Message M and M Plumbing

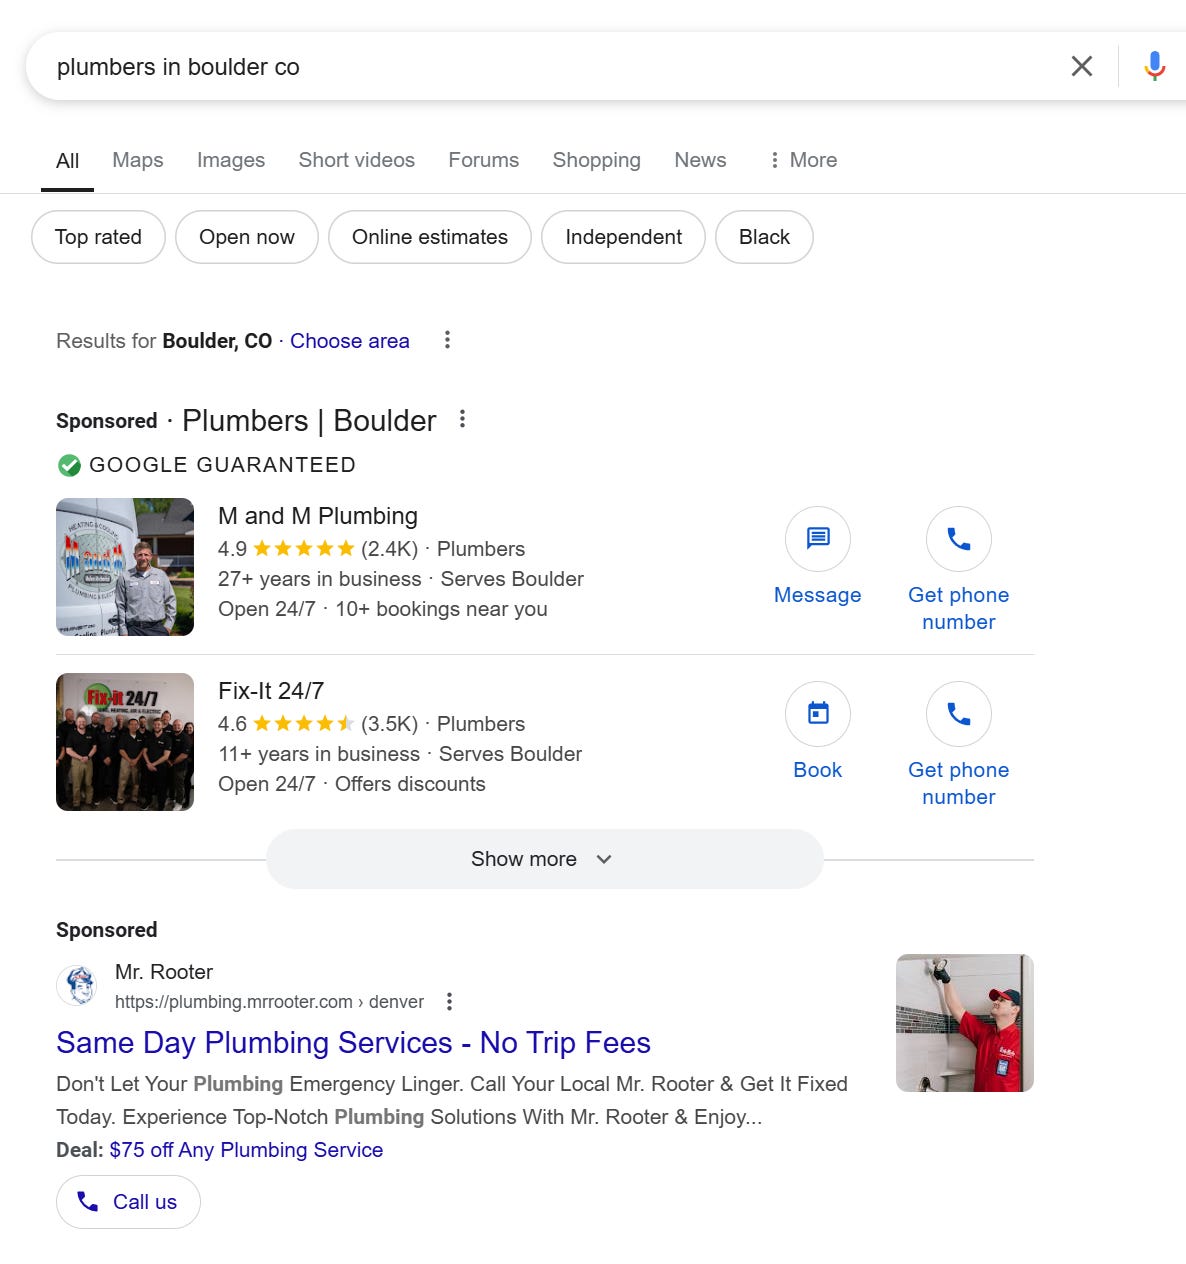click(818, 557)
